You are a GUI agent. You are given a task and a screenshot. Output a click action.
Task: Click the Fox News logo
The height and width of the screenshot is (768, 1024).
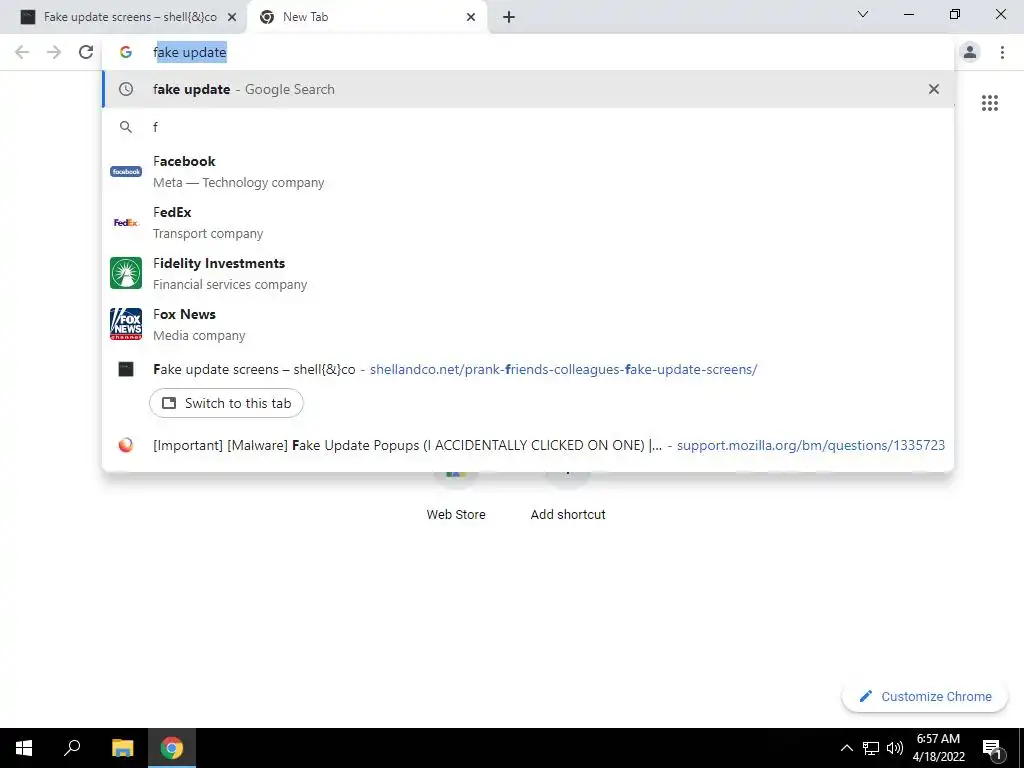pos(126,324)
